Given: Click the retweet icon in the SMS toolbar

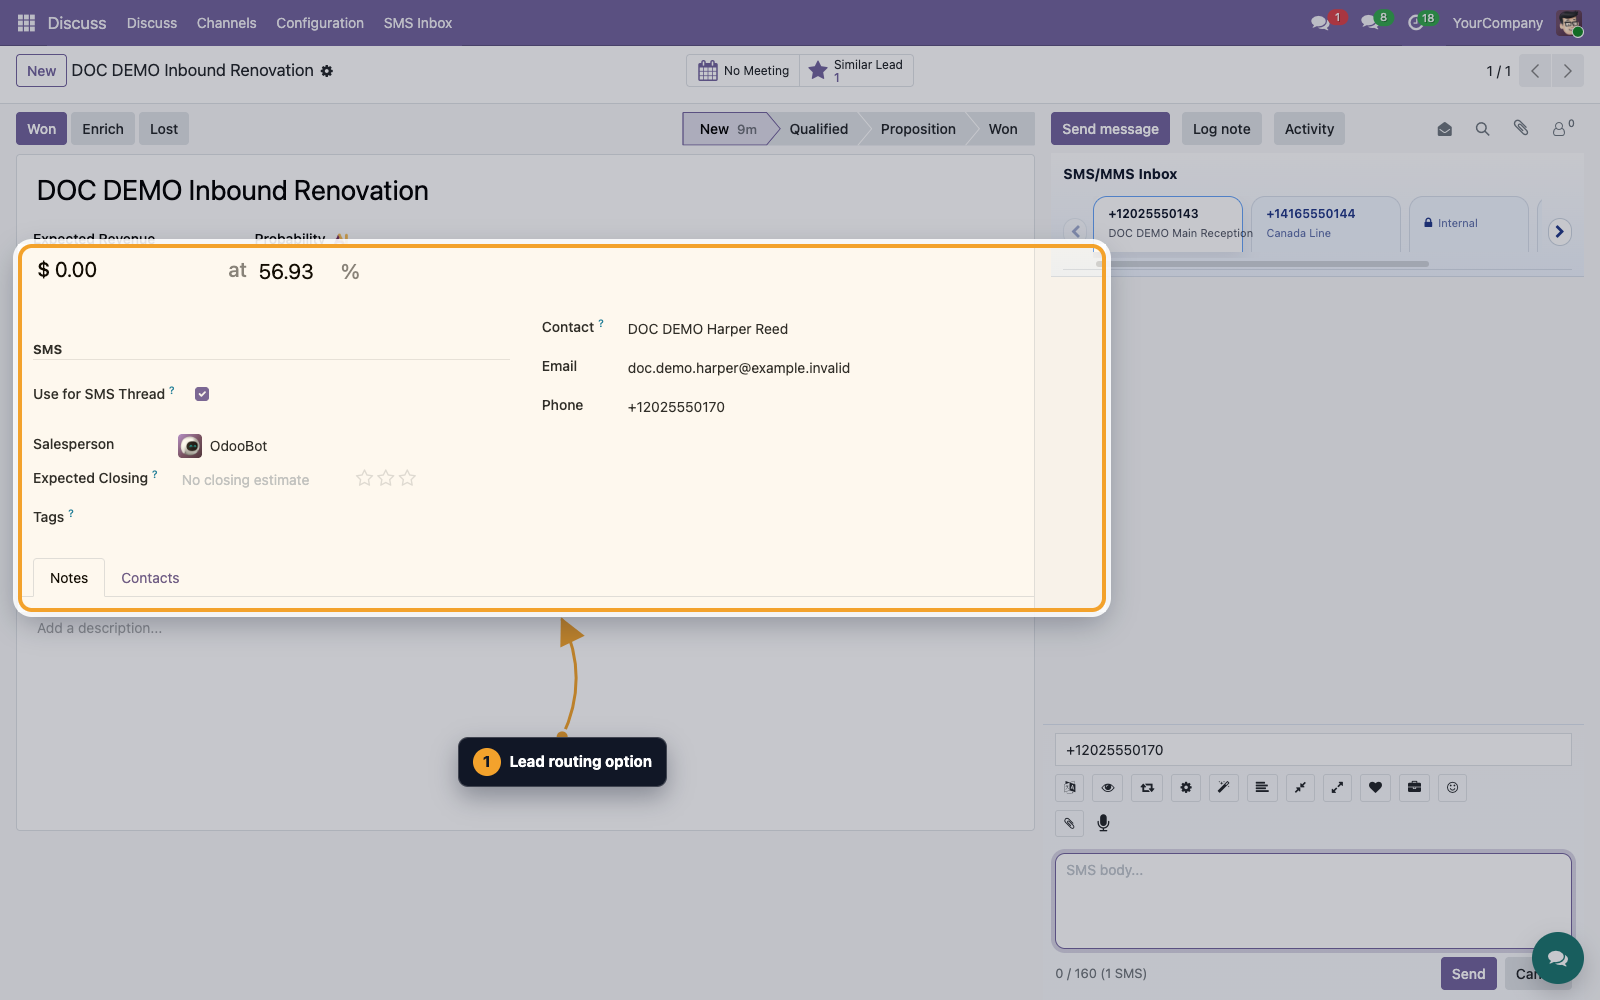Looking at the screenshot, I should tap(1147, 788).
